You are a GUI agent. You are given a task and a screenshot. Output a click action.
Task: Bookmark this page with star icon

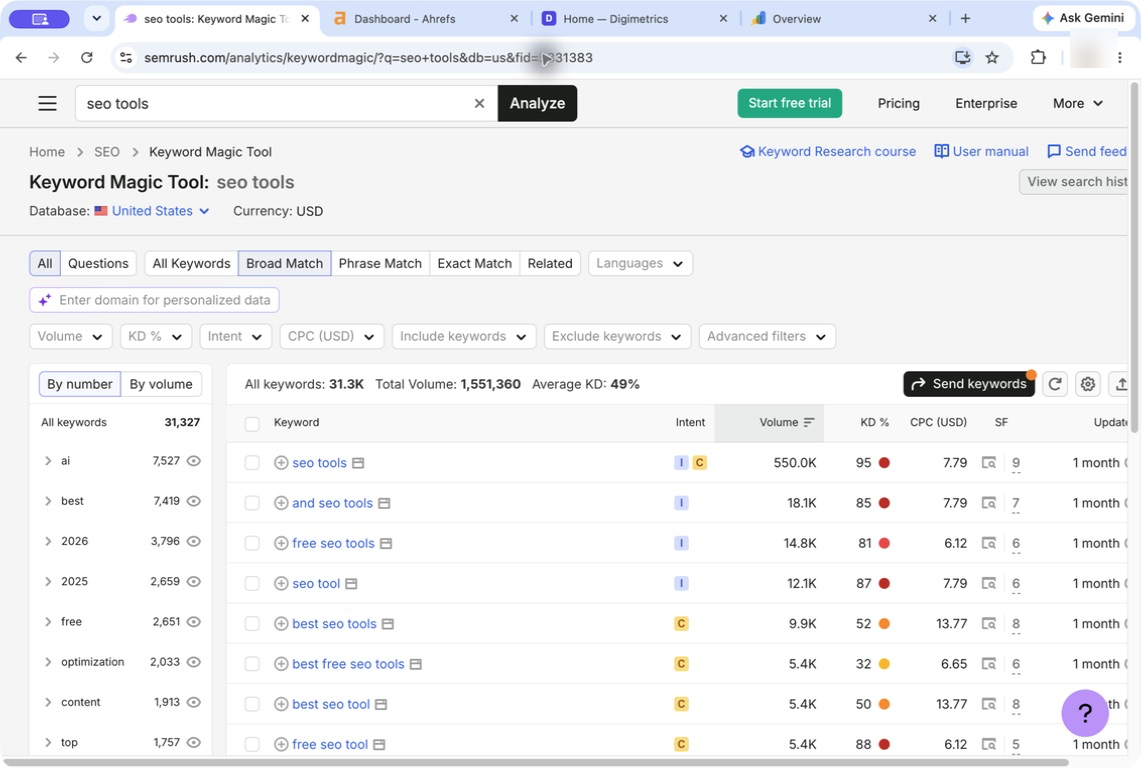(992, 58)
